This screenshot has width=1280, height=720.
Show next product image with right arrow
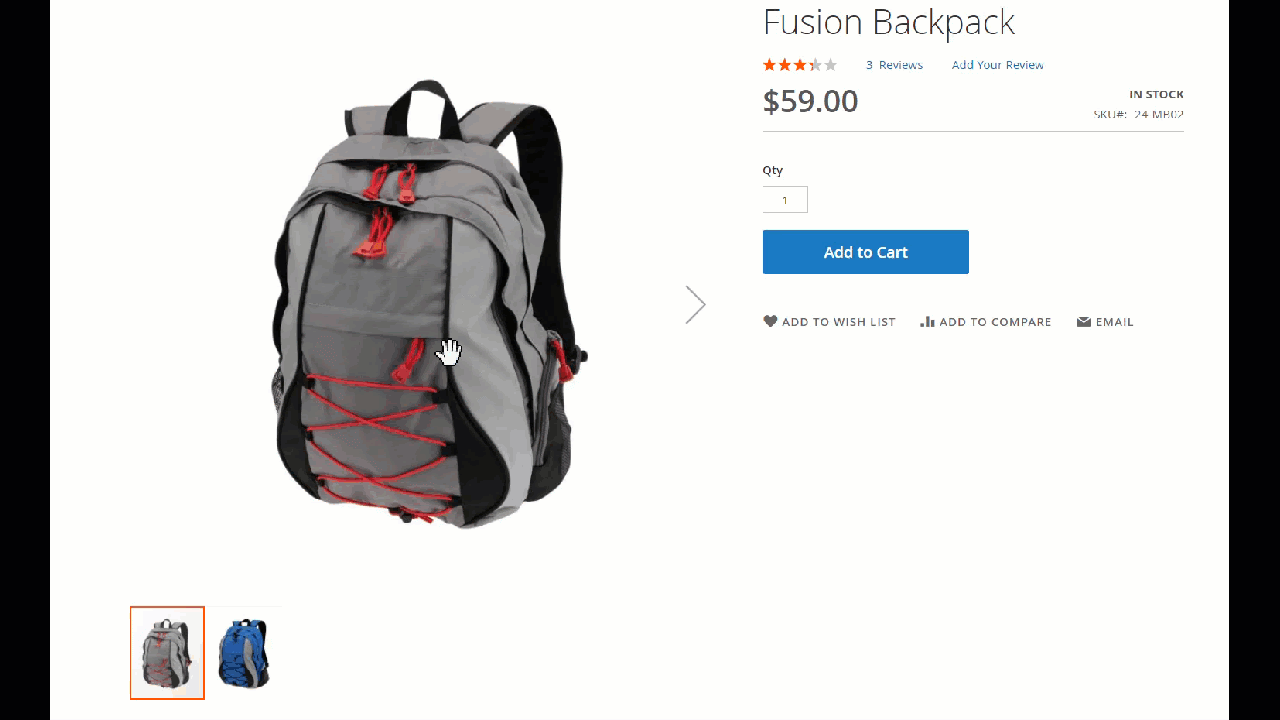696,305
